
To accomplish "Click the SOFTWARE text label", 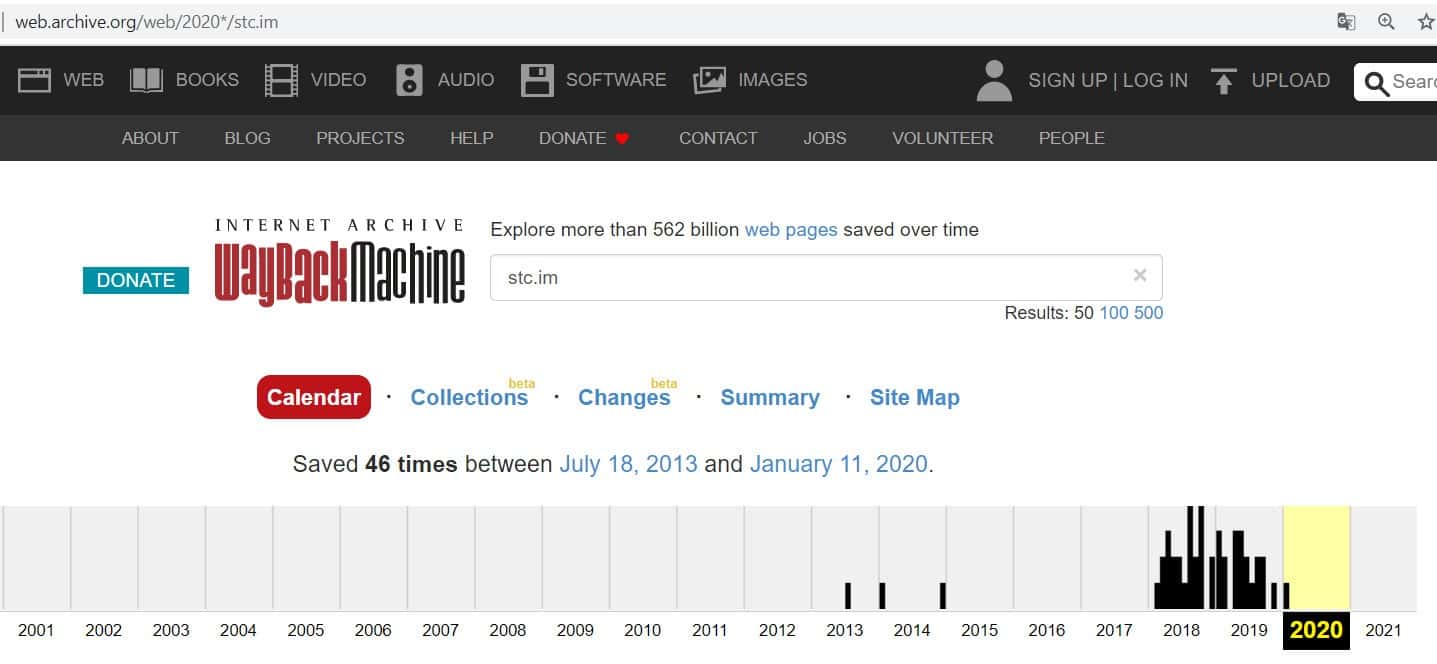I will point(616,80).
